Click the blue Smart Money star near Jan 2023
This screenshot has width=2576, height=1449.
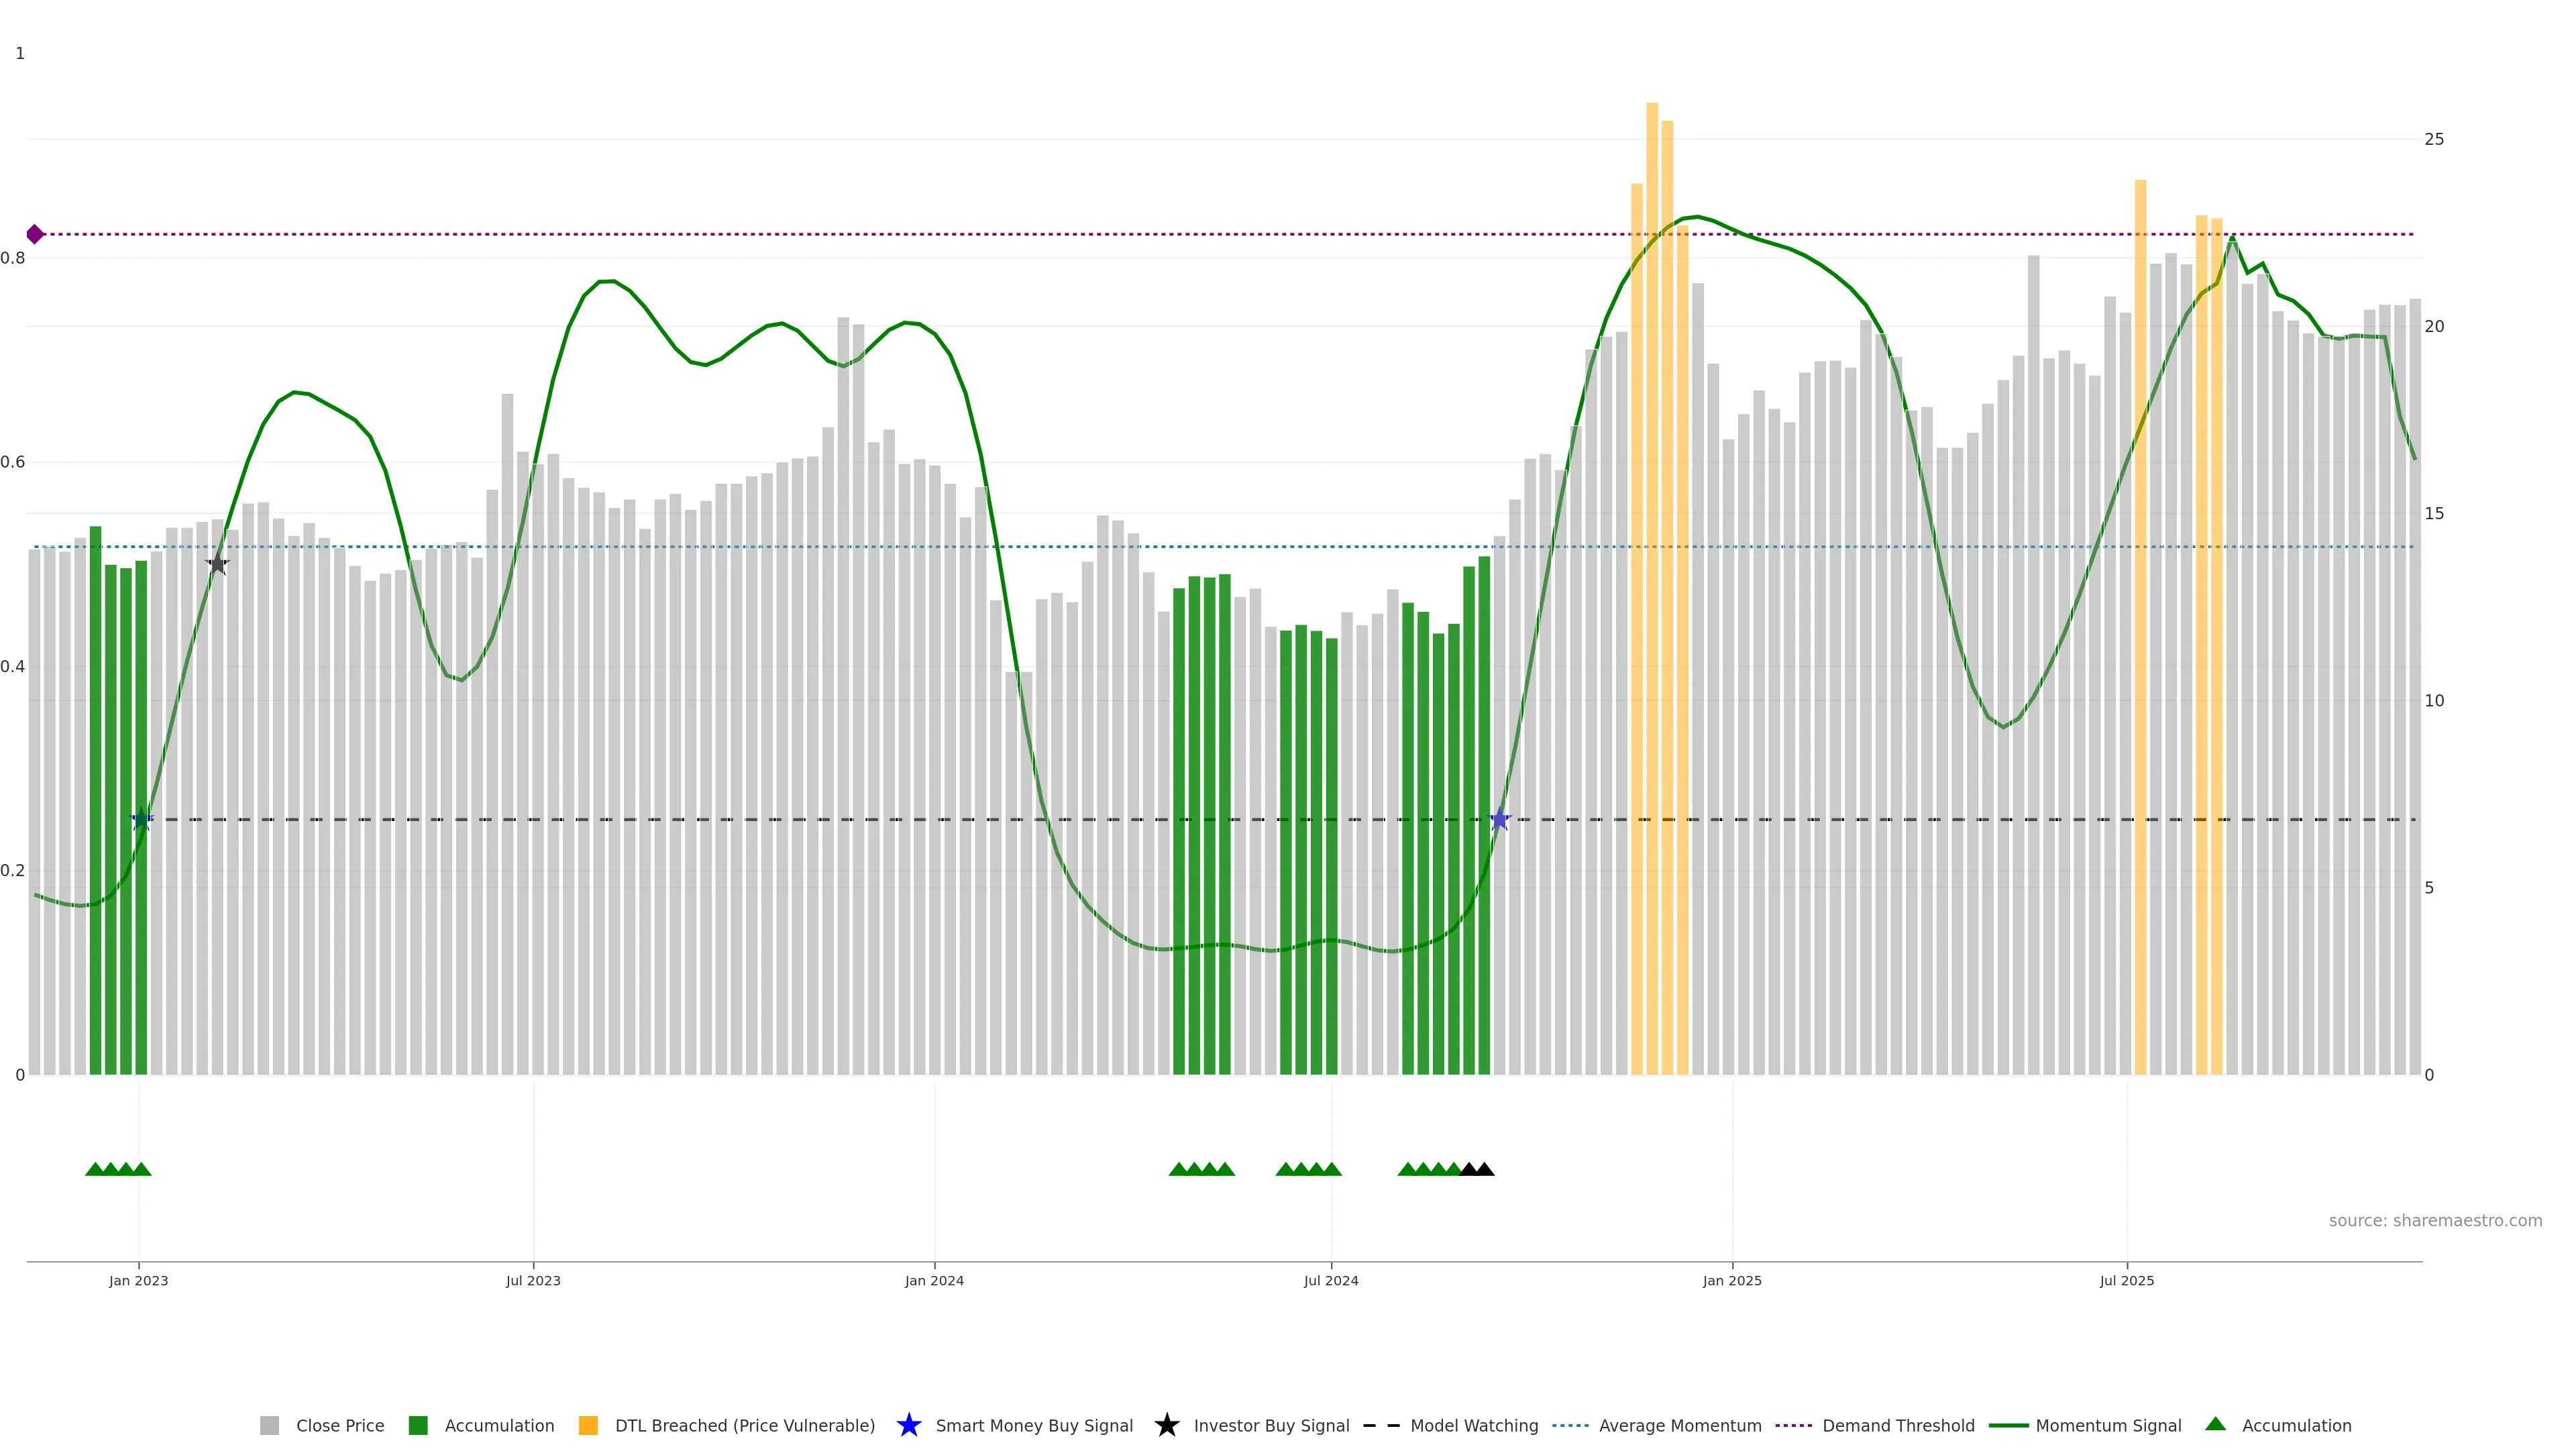142,820
